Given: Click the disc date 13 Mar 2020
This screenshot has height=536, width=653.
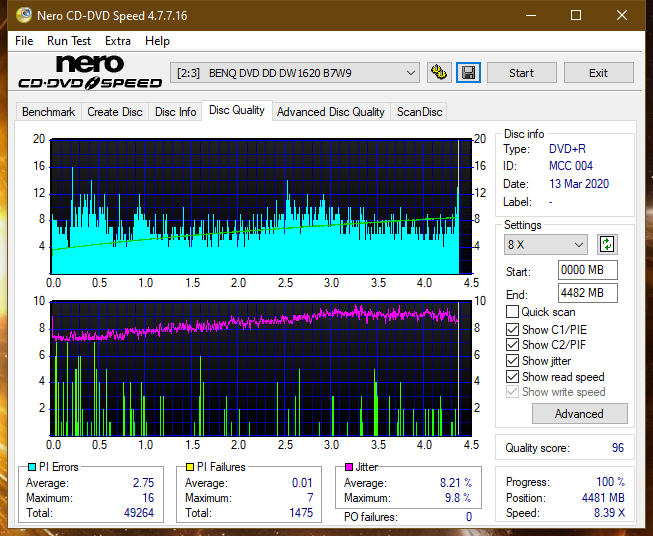Looking at the screenshot, I should (579, 184).
